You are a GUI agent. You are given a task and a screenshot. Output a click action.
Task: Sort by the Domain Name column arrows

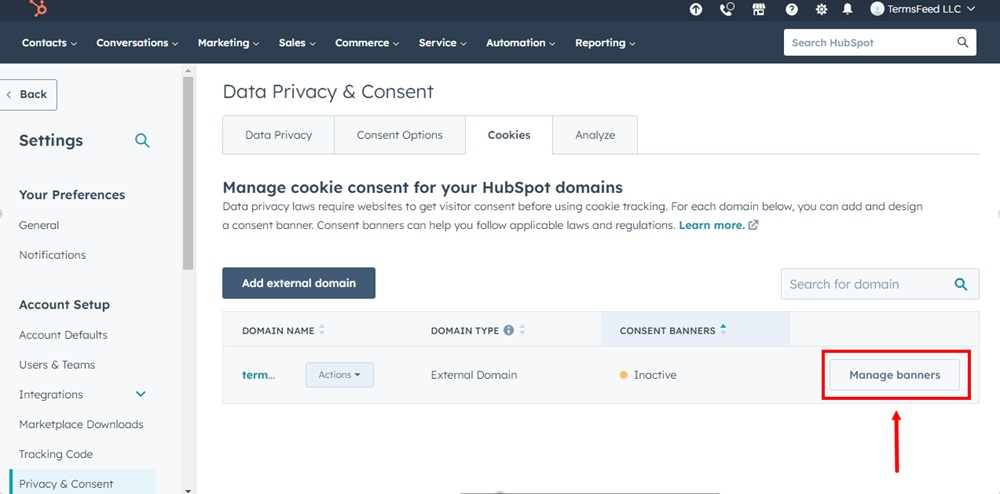(x=322, y=330)
